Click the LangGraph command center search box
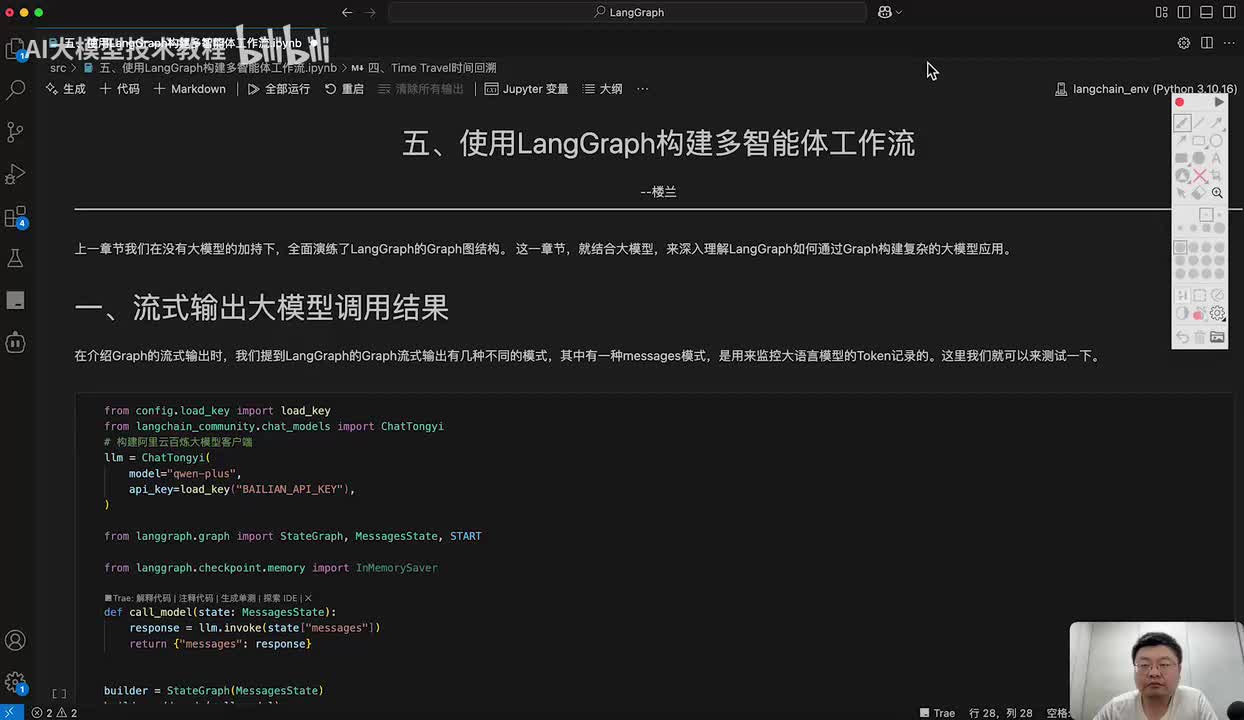The width and height of the screenshot is (1244, 720). click(x=628, y=12)
